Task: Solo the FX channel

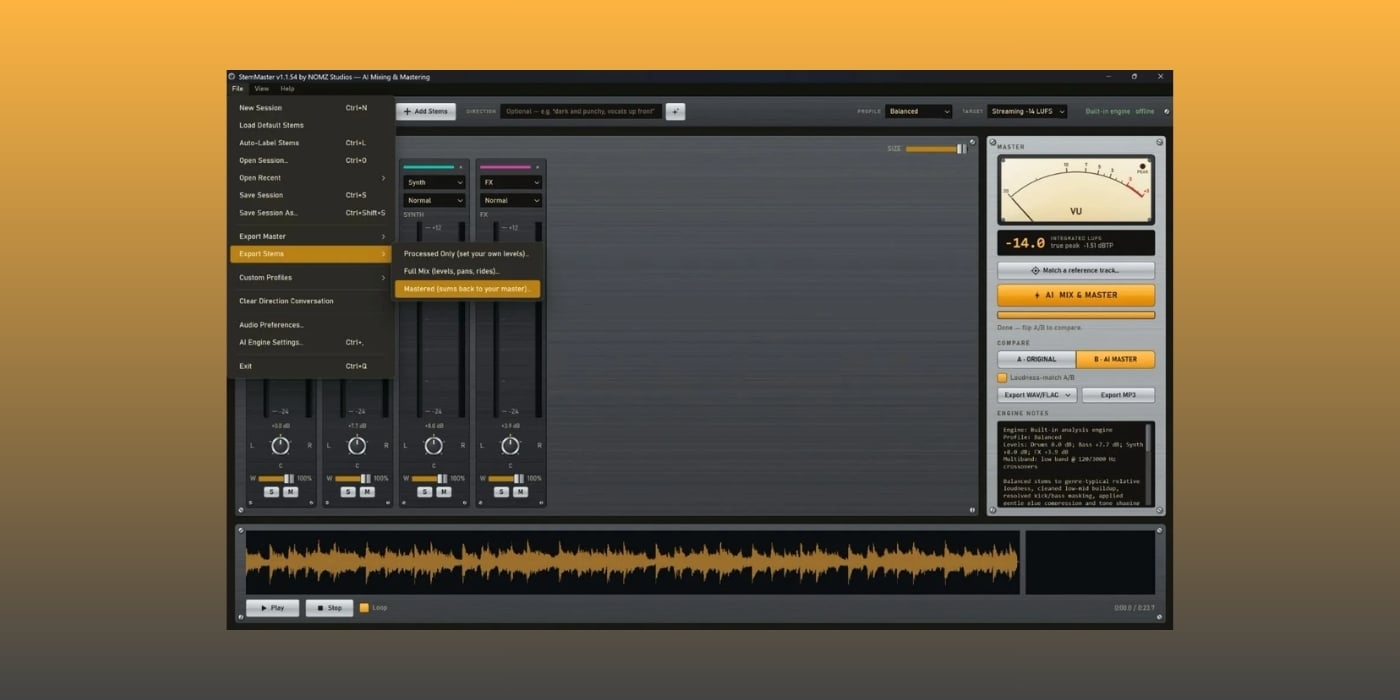Action: (501, 491)
